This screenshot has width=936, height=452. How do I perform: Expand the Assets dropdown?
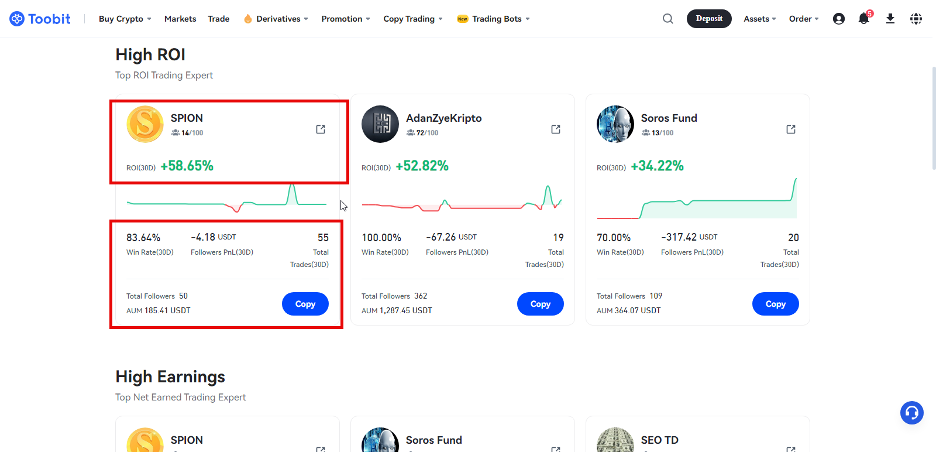tap(759, 19)
